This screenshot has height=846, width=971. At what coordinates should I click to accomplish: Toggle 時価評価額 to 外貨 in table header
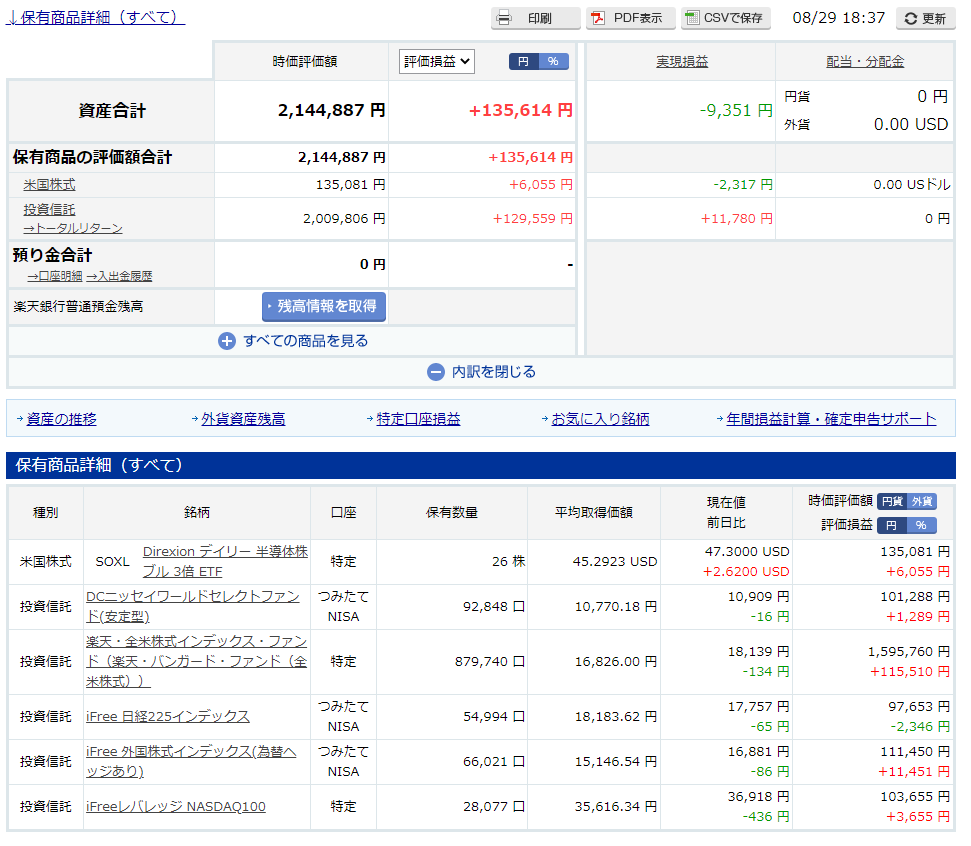coord(922,501)
